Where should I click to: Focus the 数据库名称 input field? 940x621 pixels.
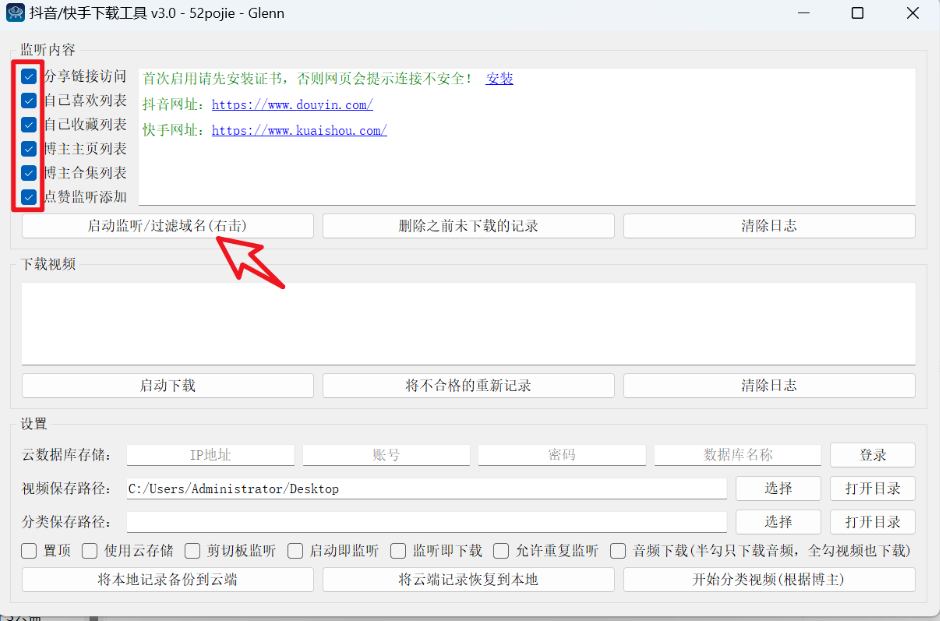click(738, 455)
